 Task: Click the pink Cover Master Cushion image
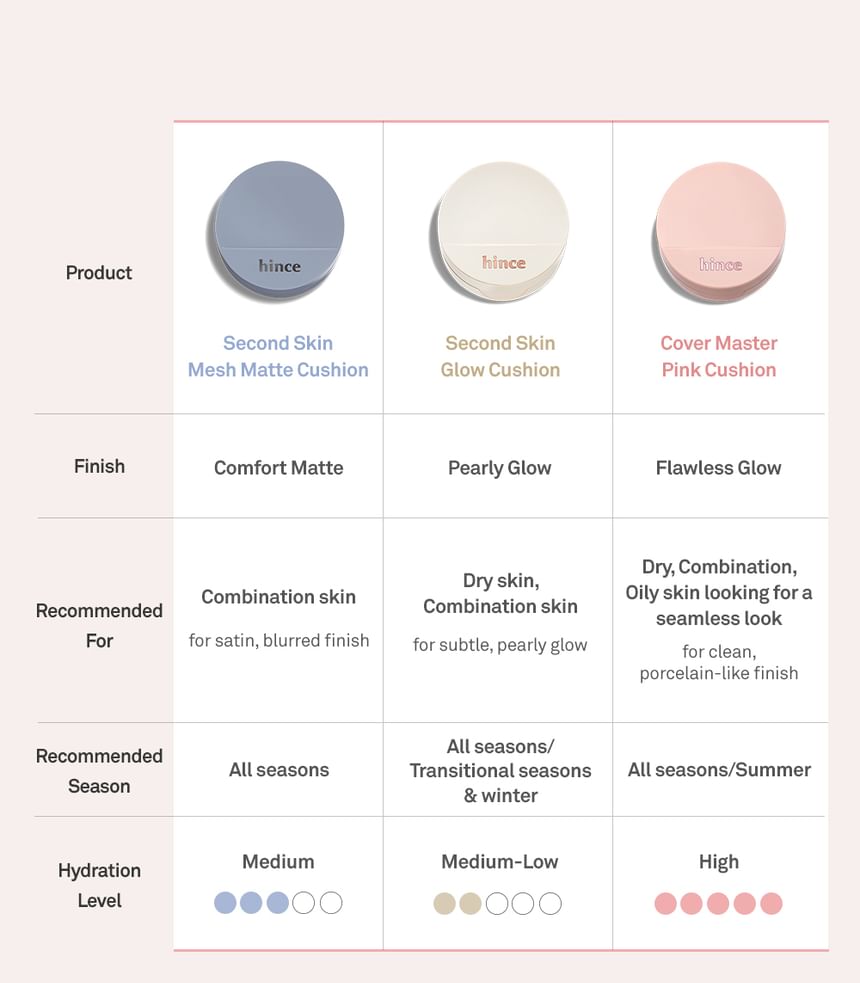pos(720,232)
